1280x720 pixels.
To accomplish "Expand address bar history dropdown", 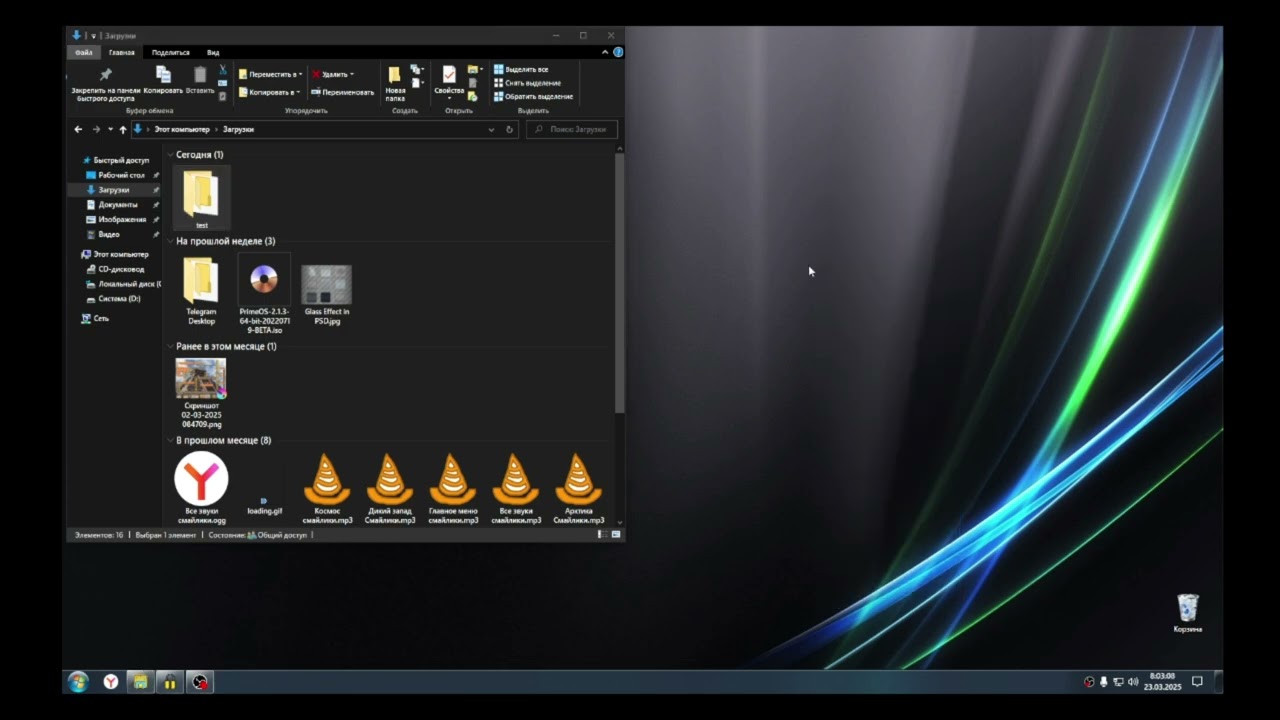I will point(491,129).
